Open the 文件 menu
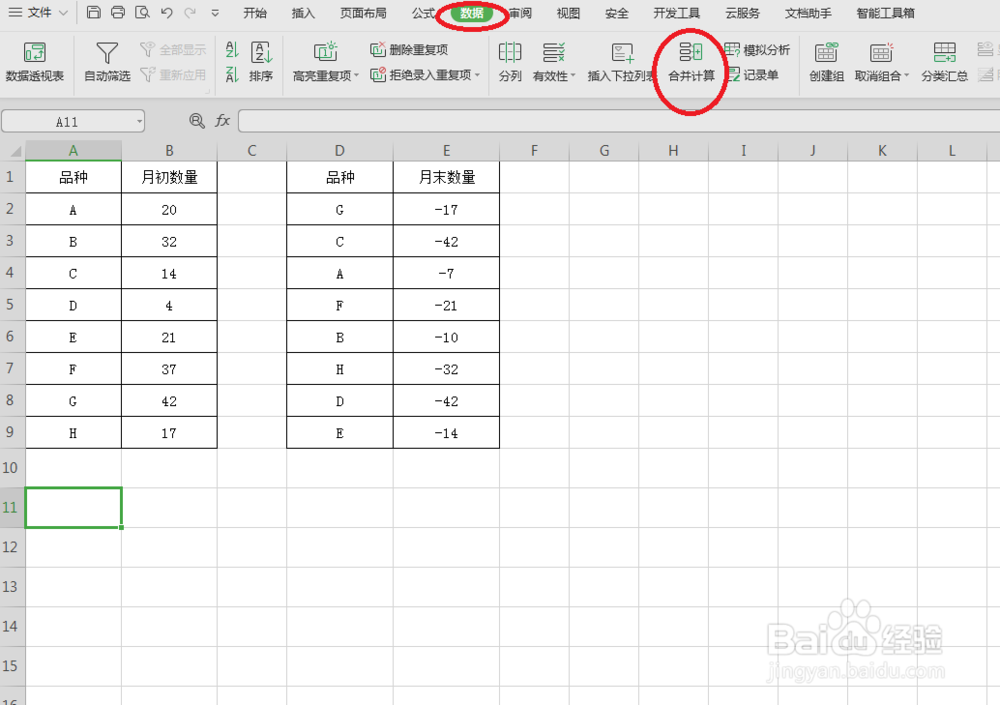 (38, 13)
